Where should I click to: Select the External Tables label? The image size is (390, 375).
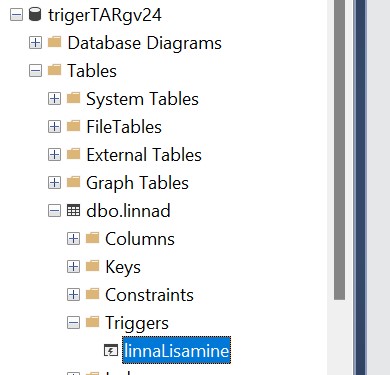click(x=144, y=155)
